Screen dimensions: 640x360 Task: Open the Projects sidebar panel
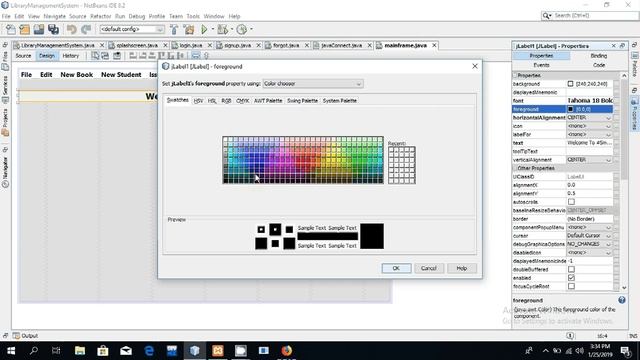5,122
